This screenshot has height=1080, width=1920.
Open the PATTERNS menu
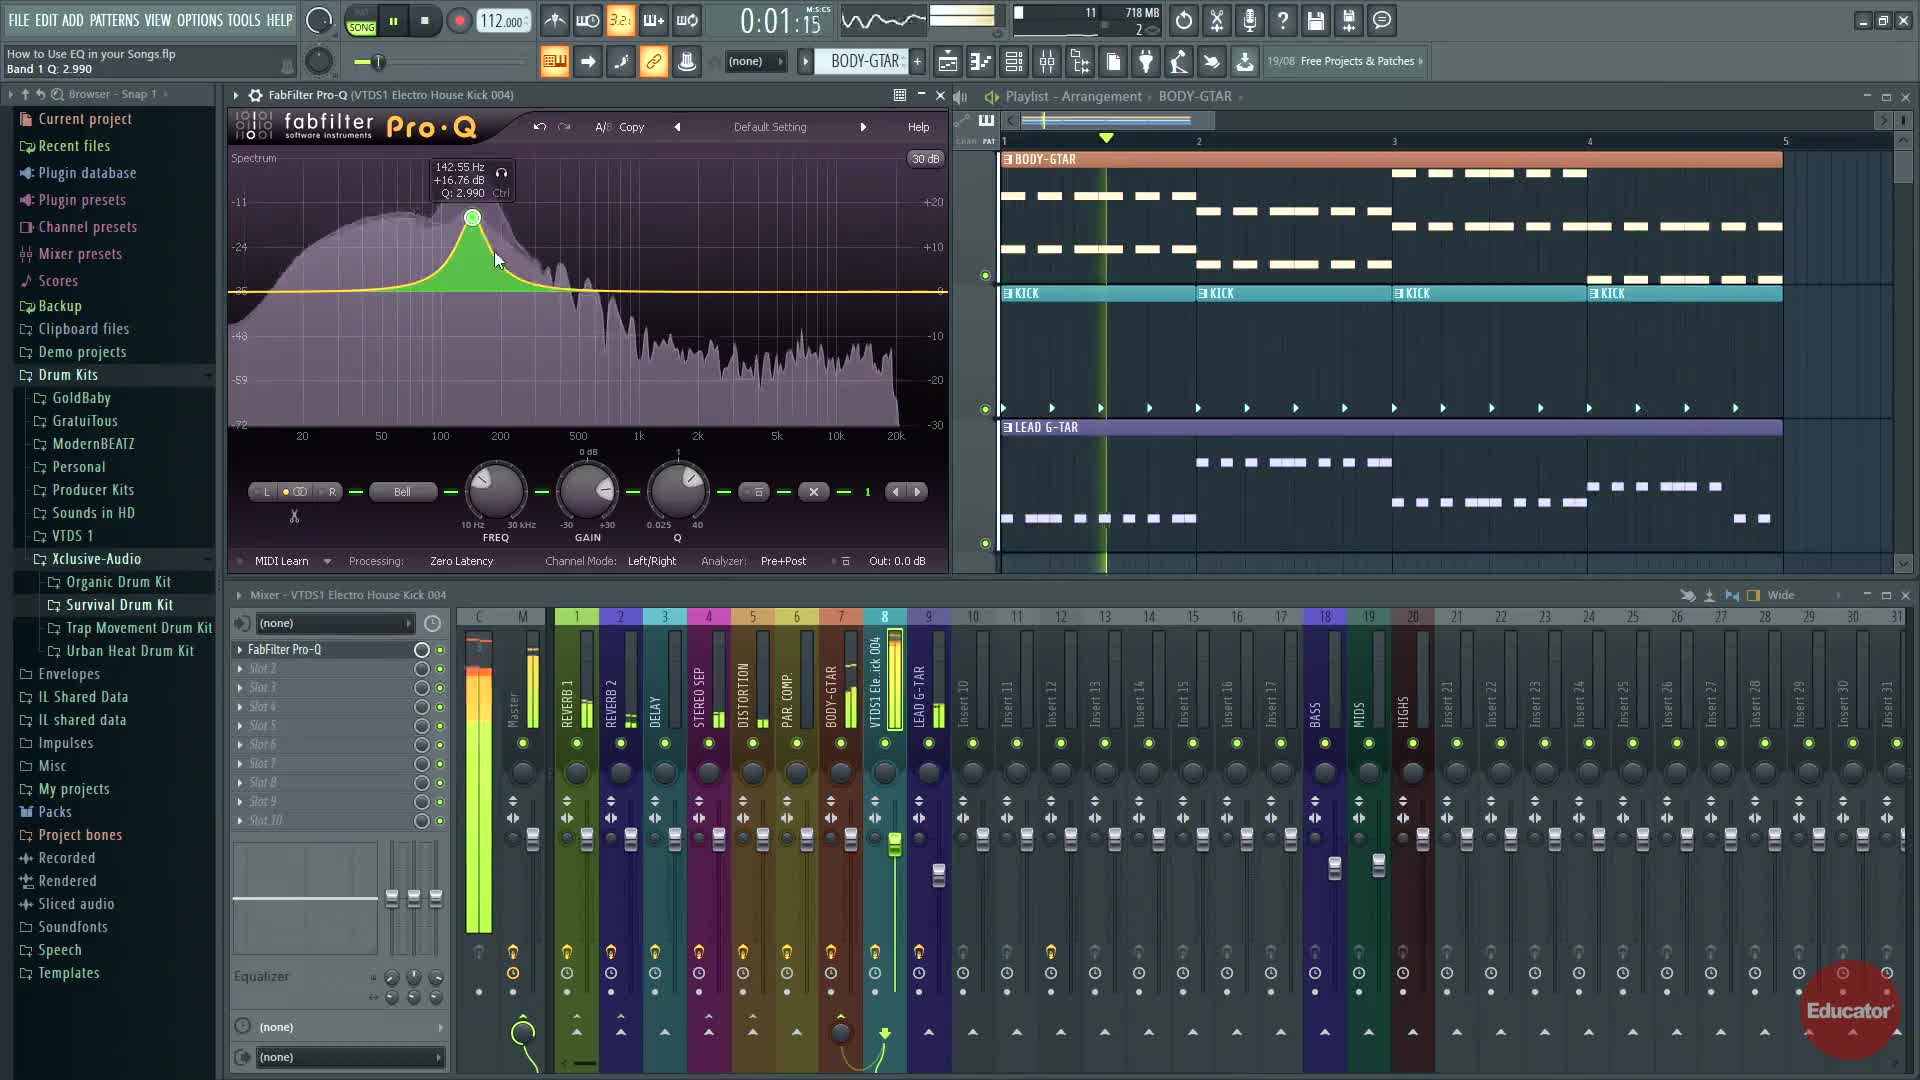[114, 20]
